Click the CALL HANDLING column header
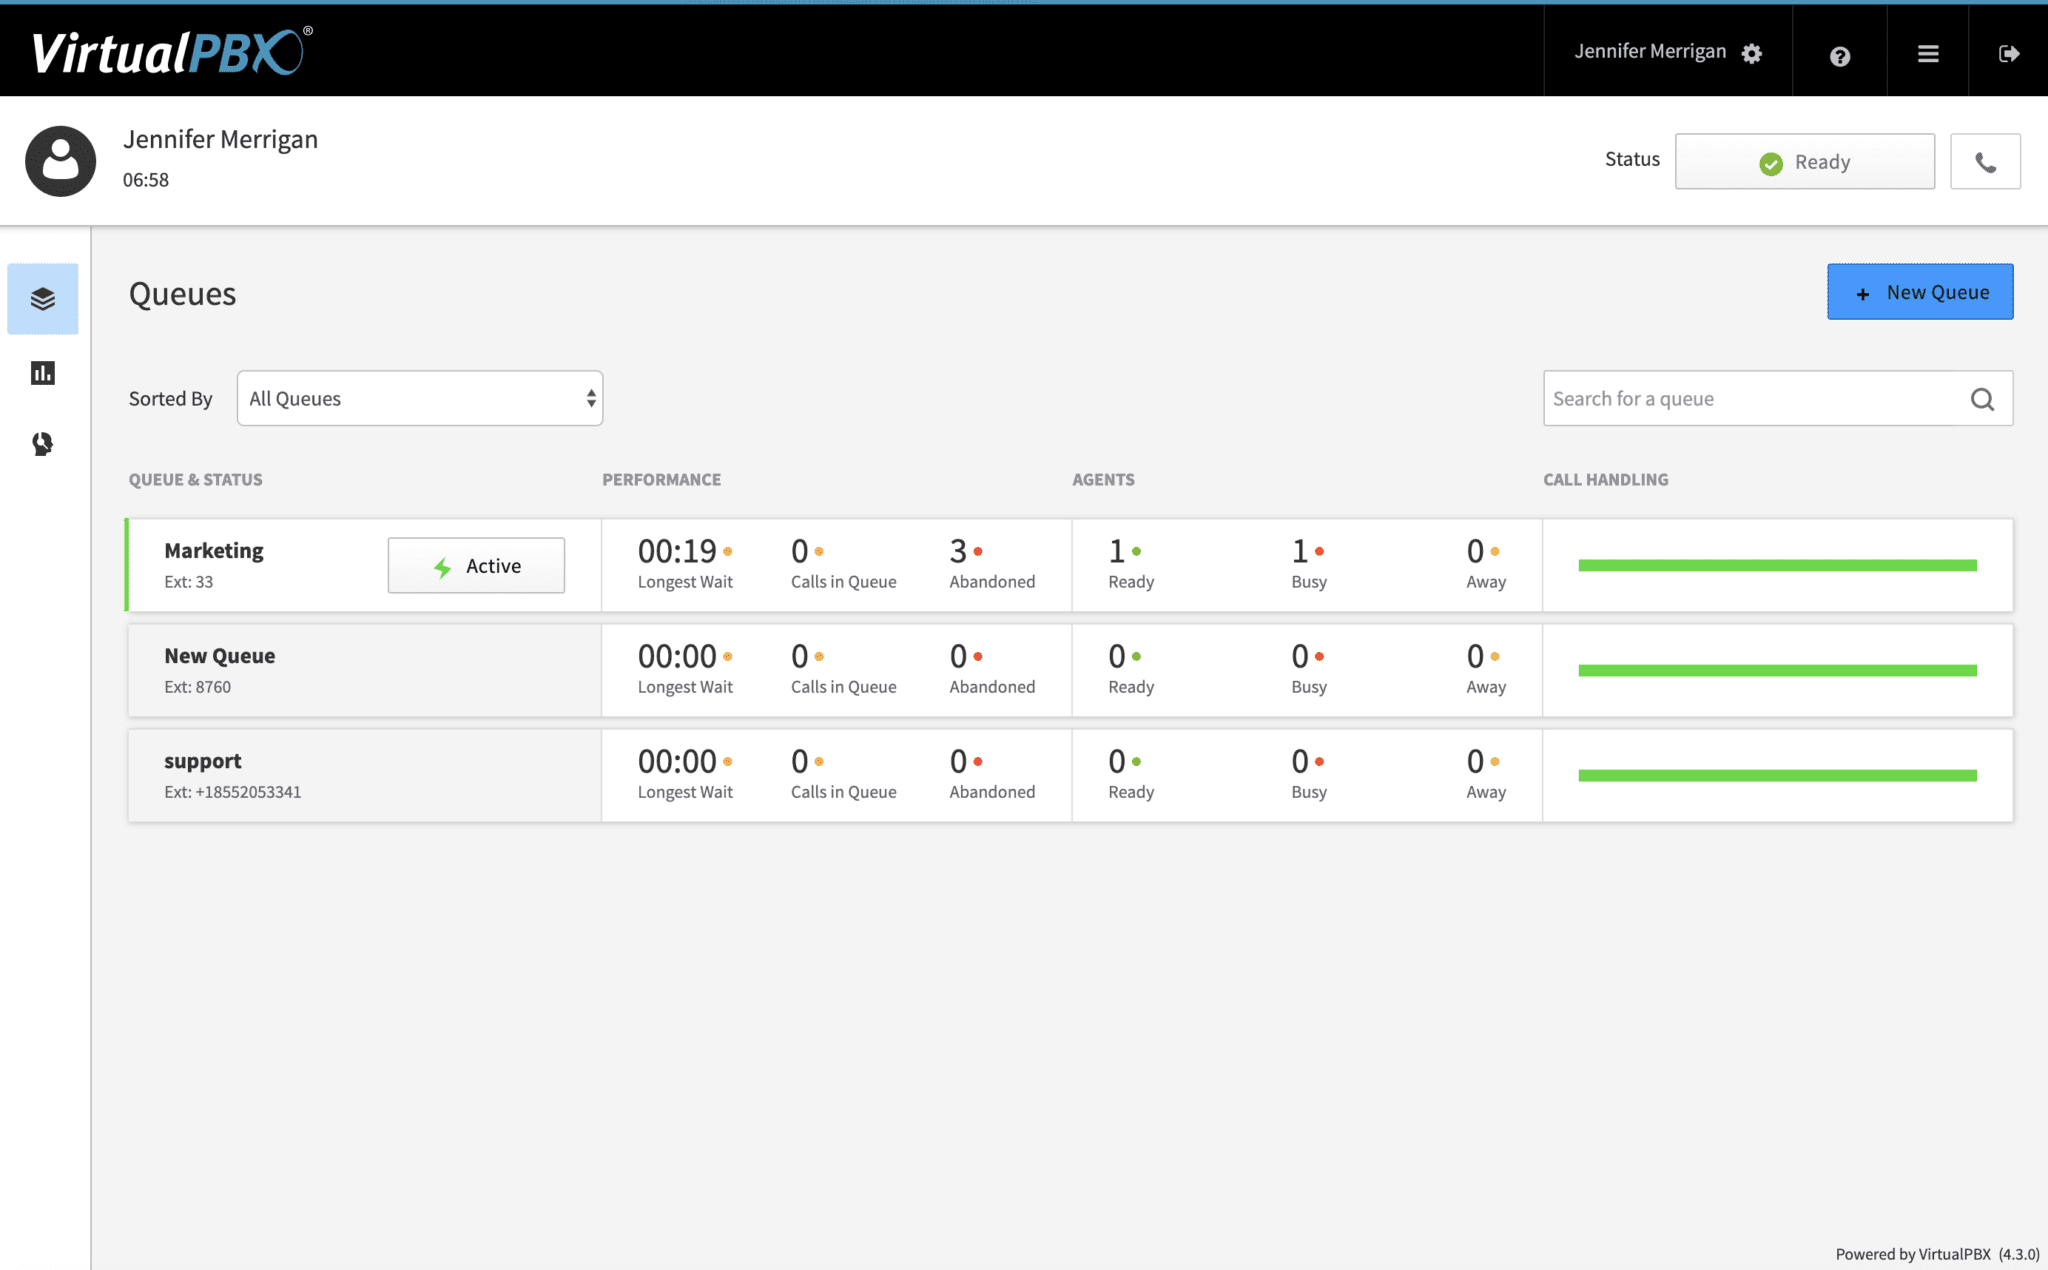The width and height of the screenshot is (2048, 1270). (x=1605, y=480)
